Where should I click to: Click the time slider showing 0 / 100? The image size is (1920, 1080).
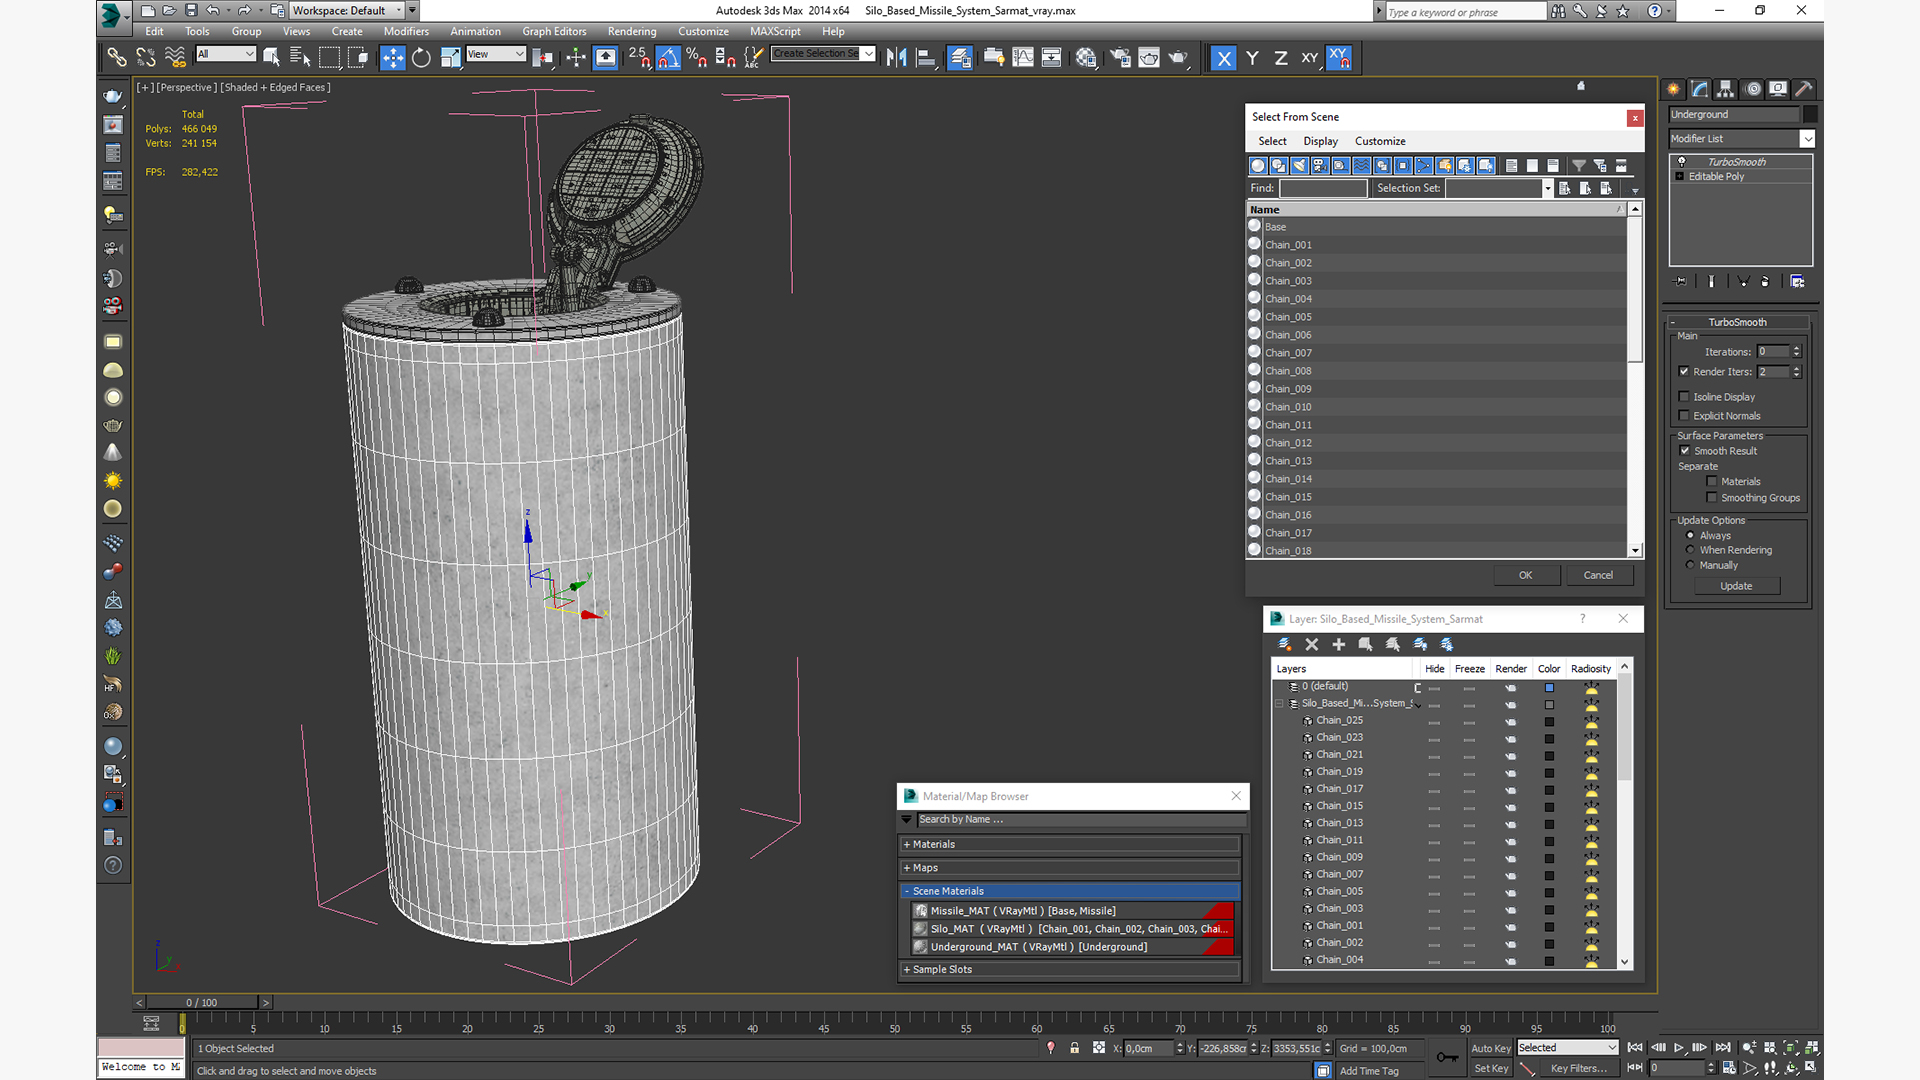(x=202, y=1002)
